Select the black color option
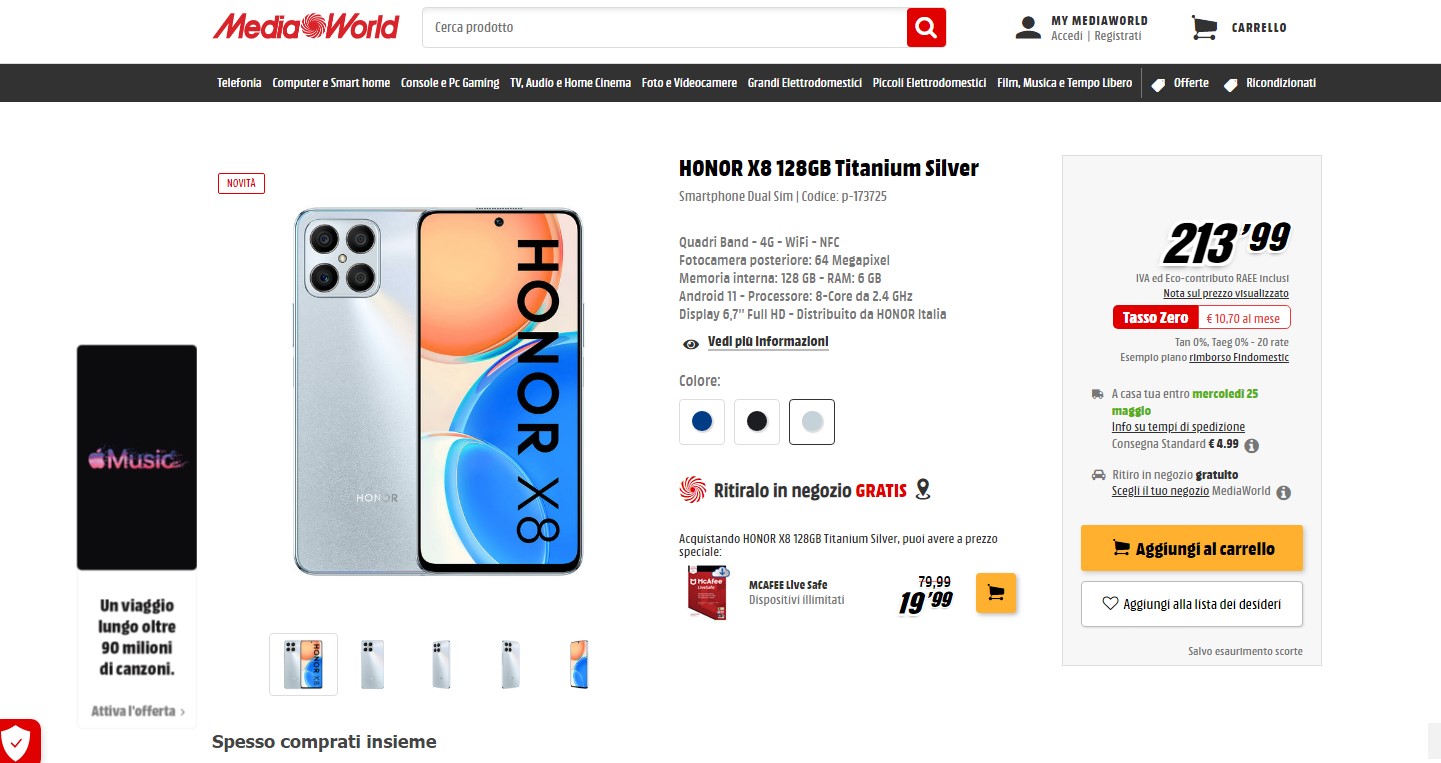The image size is (1441, 763). click(757, 421)
